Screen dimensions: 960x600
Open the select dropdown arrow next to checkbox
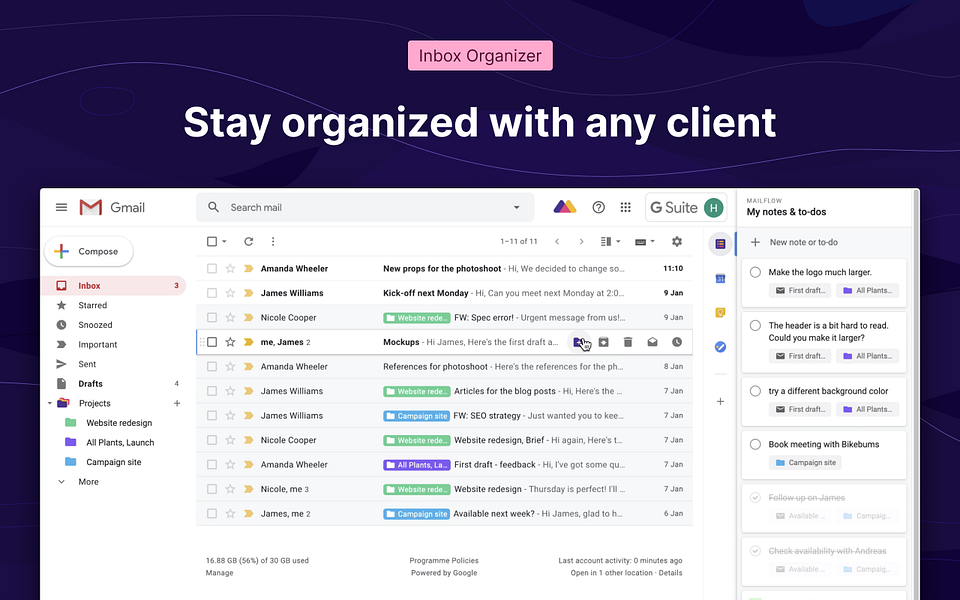pyautogui.click(x=224, y=242)
